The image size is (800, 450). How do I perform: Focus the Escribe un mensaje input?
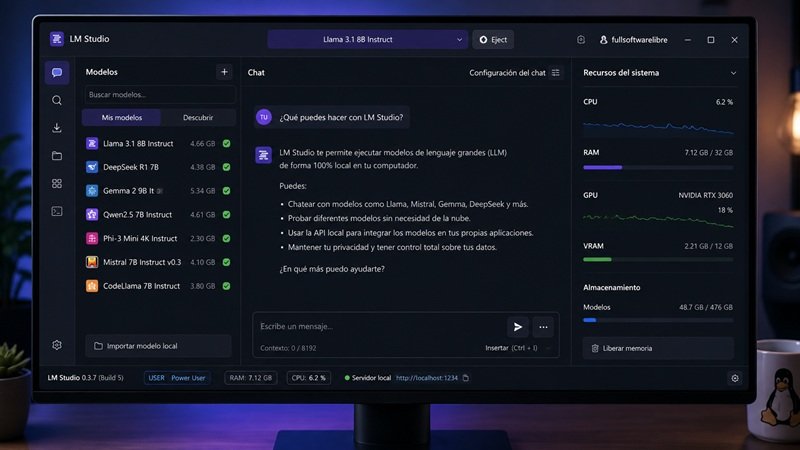[x=380, y=327]
